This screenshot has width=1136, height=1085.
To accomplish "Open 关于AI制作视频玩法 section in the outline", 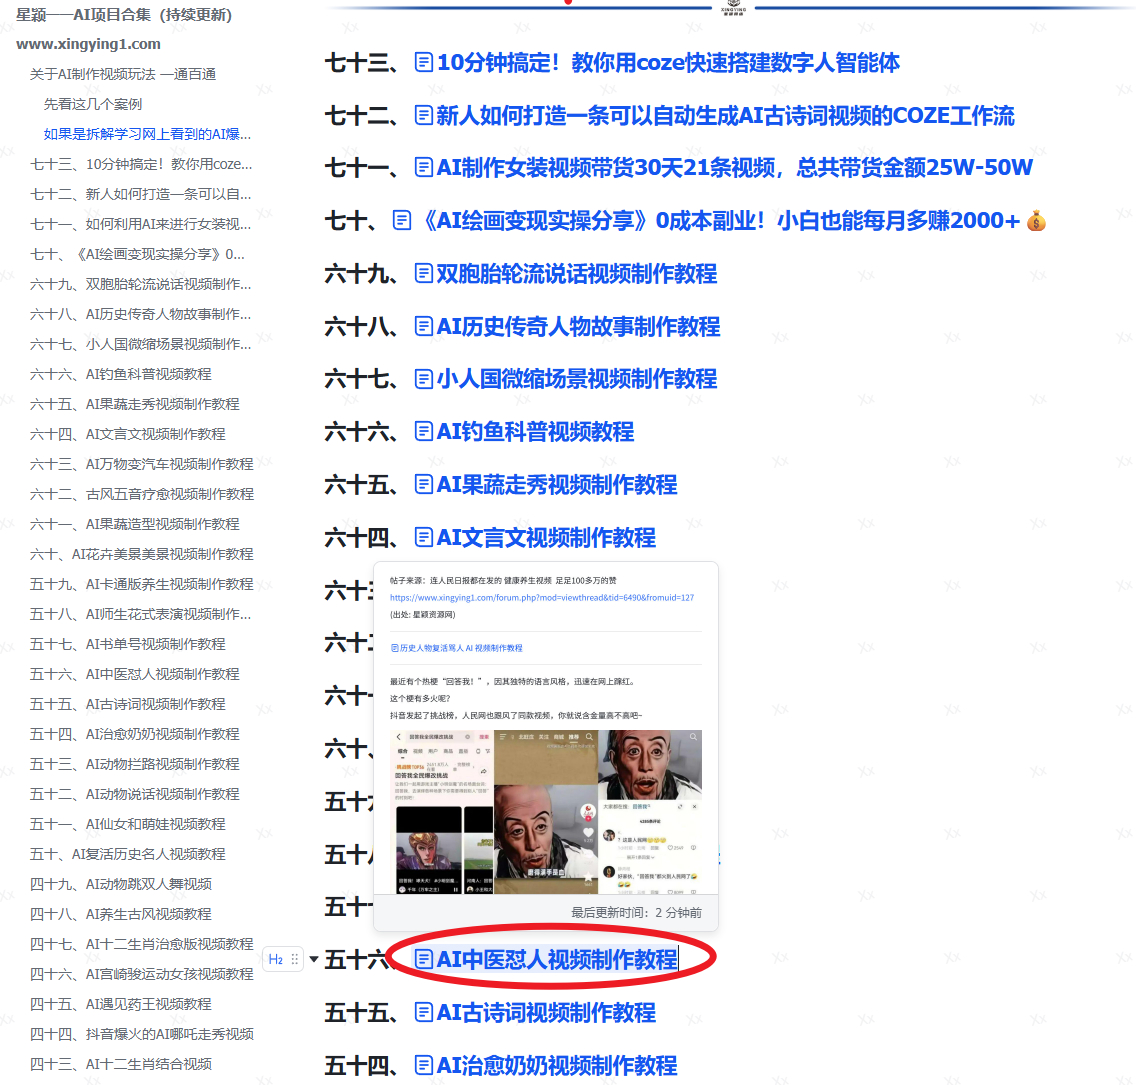I will coord(123,74).
